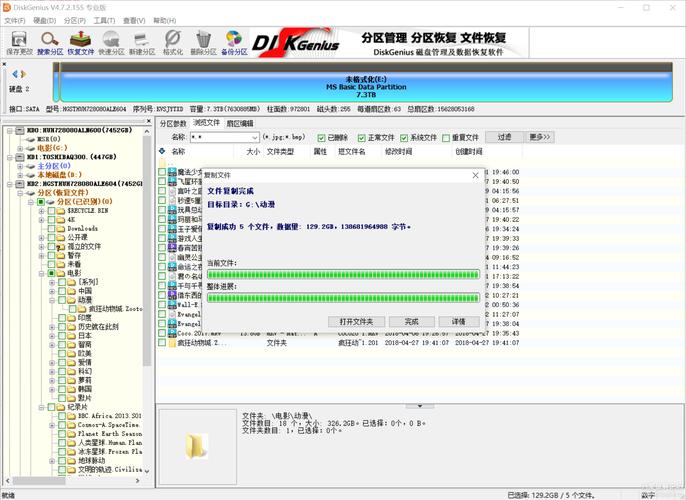
Task: Expand the 主分区(0) tree node
Action: point(20,166)
